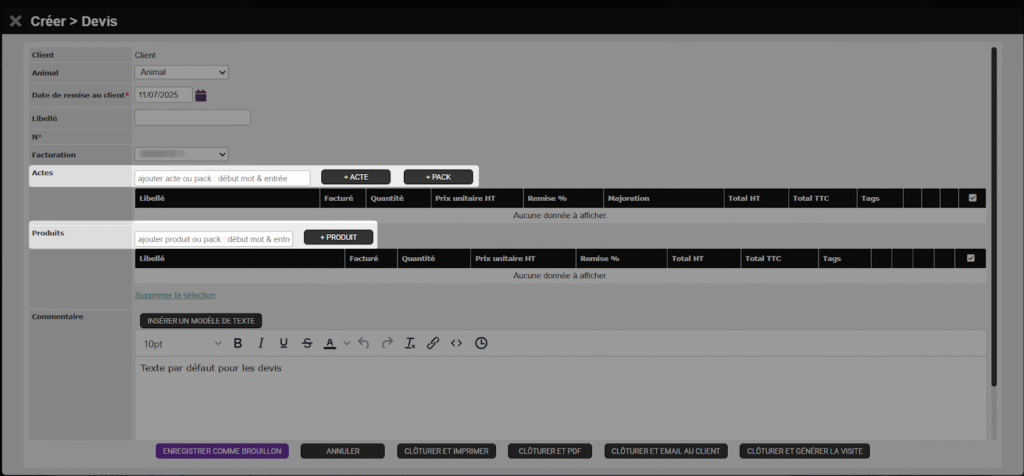1024x476 pixels.
Task: Open the calendar date picker icon
Action: click(201, 95)
